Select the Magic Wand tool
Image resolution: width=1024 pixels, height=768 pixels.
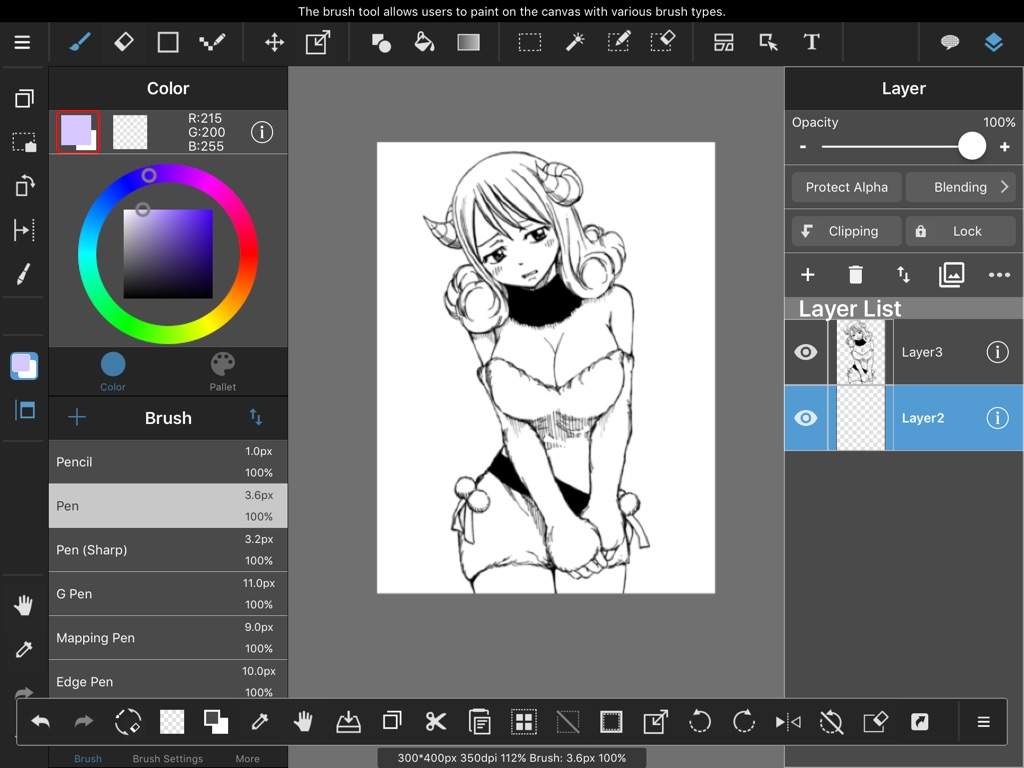[575, 42]
